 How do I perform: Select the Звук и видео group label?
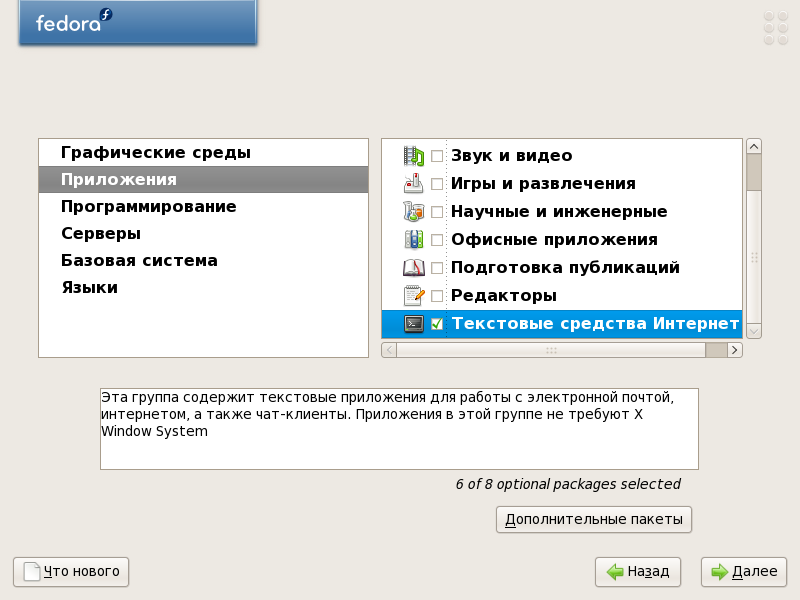pos(512,156)
